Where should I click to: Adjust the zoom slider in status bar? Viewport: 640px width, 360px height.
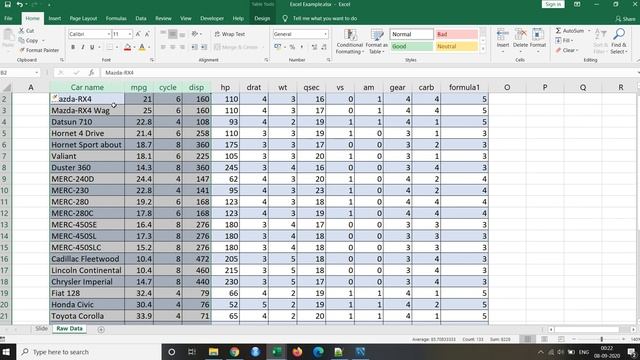(x=601, y=339)
